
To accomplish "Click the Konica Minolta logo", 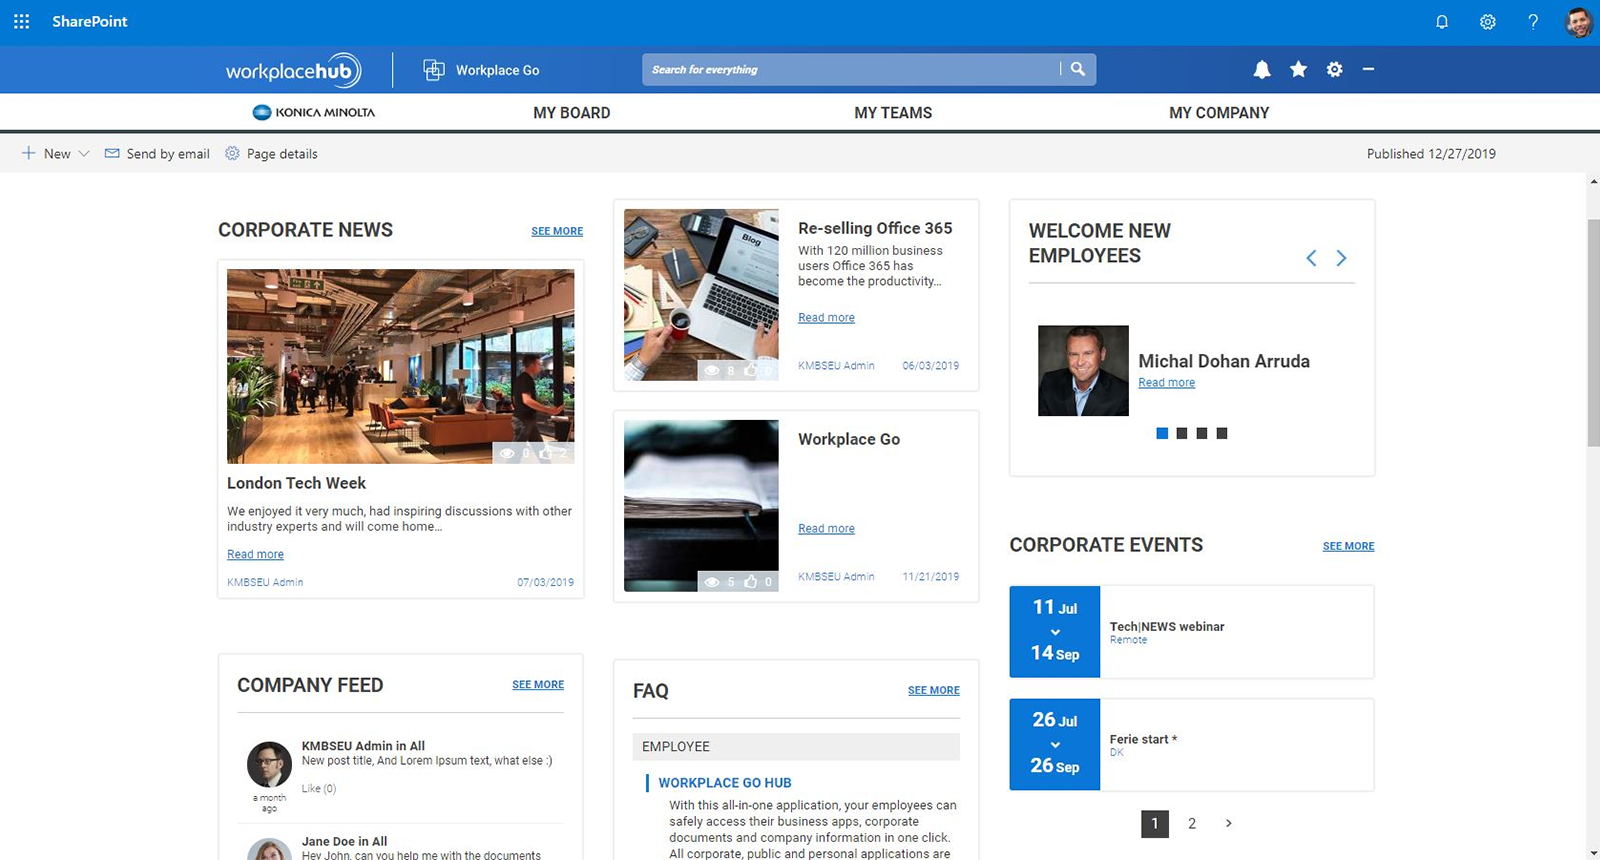I will [x=314, y=112].
